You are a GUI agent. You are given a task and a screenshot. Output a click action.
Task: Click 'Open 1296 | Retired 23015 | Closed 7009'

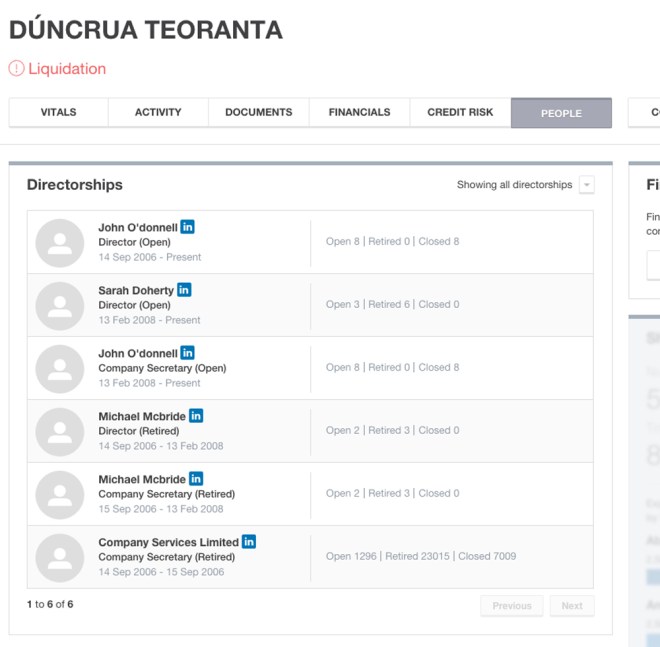421,556
